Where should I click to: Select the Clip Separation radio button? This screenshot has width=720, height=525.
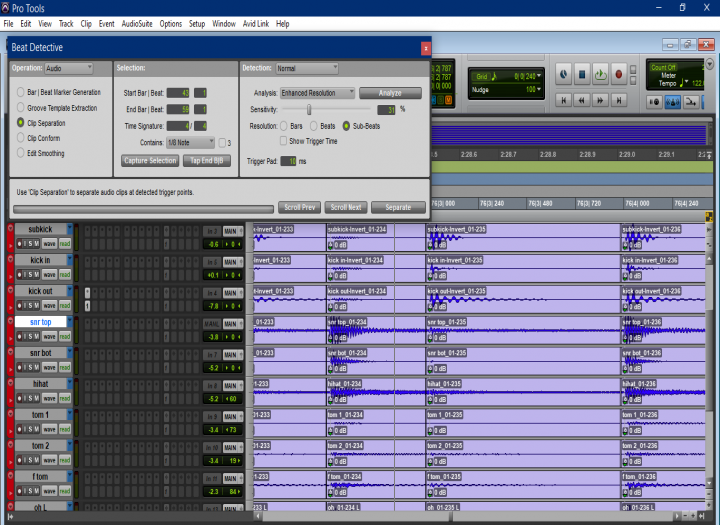20,123
